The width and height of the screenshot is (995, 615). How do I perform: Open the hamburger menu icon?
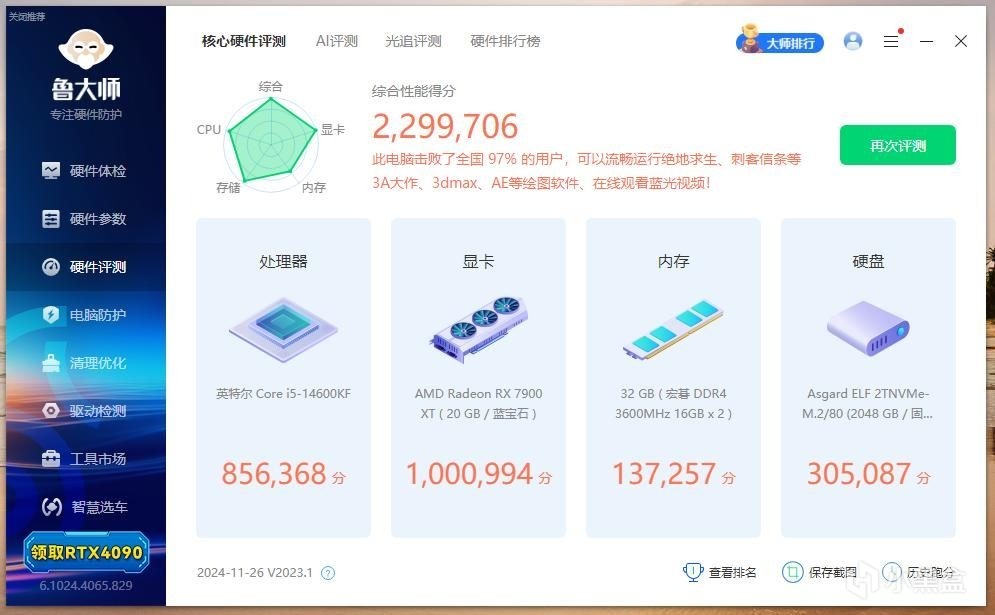click(x=891, y=41)
